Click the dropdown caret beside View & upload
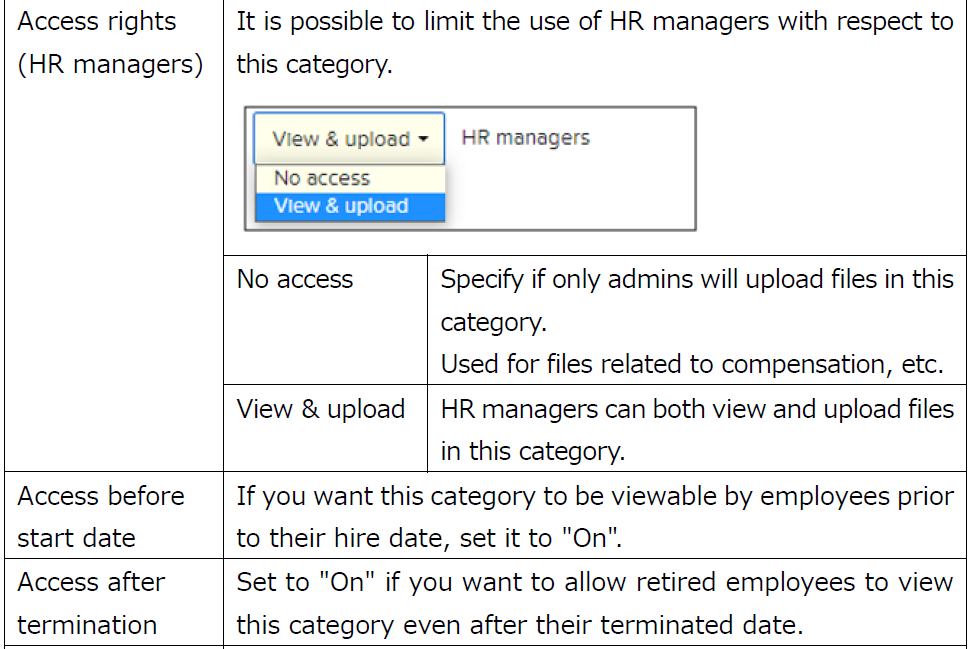Viewport: 970px width, 649px height. pos(425,139)
